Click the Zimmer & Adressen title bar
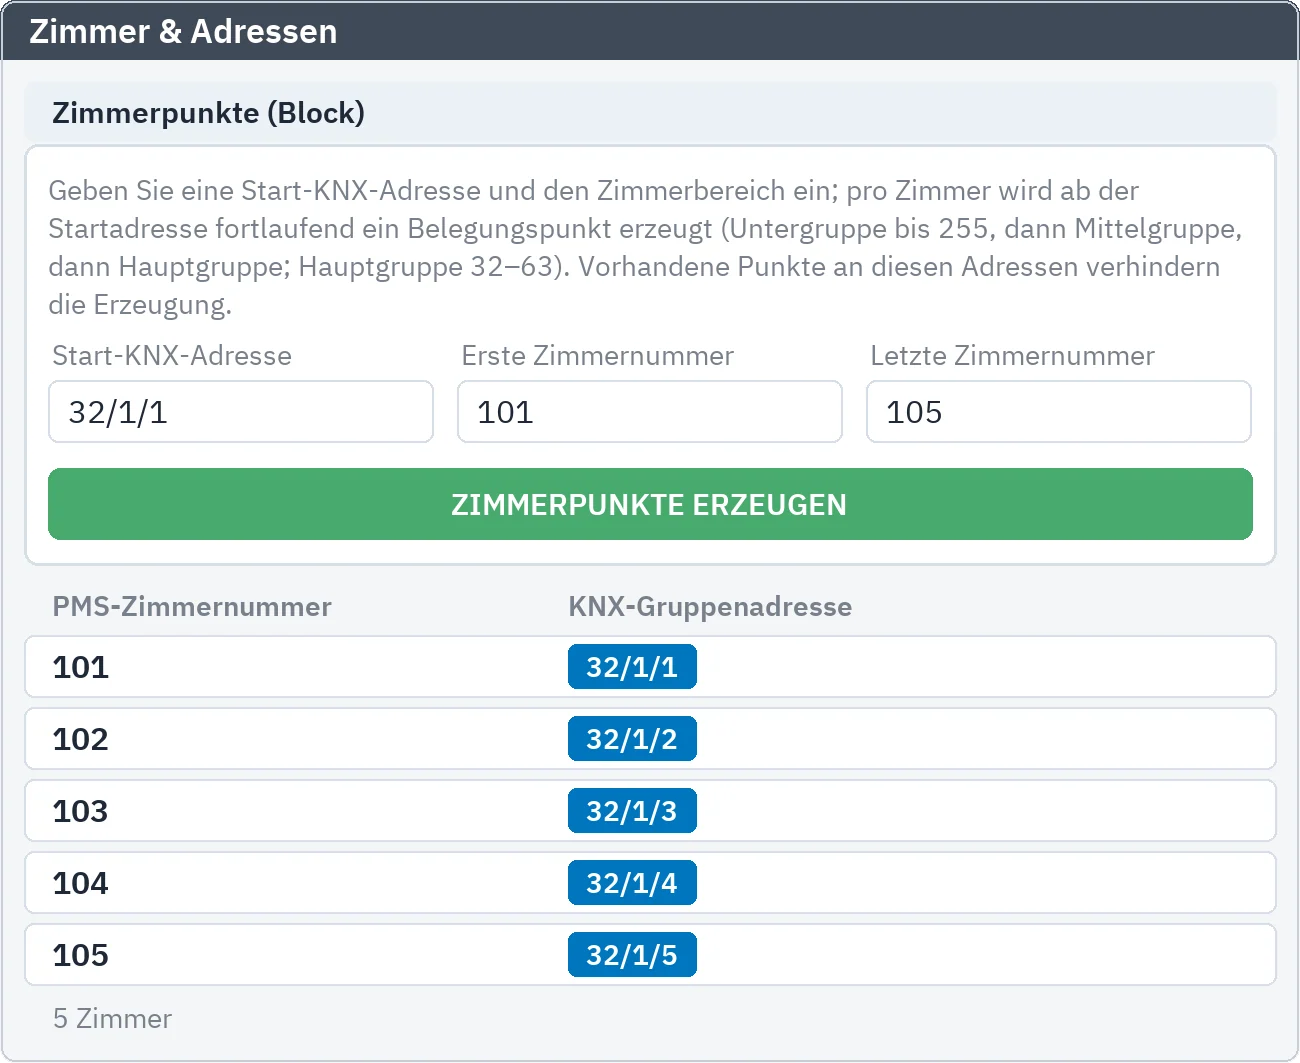 (650, 31)
